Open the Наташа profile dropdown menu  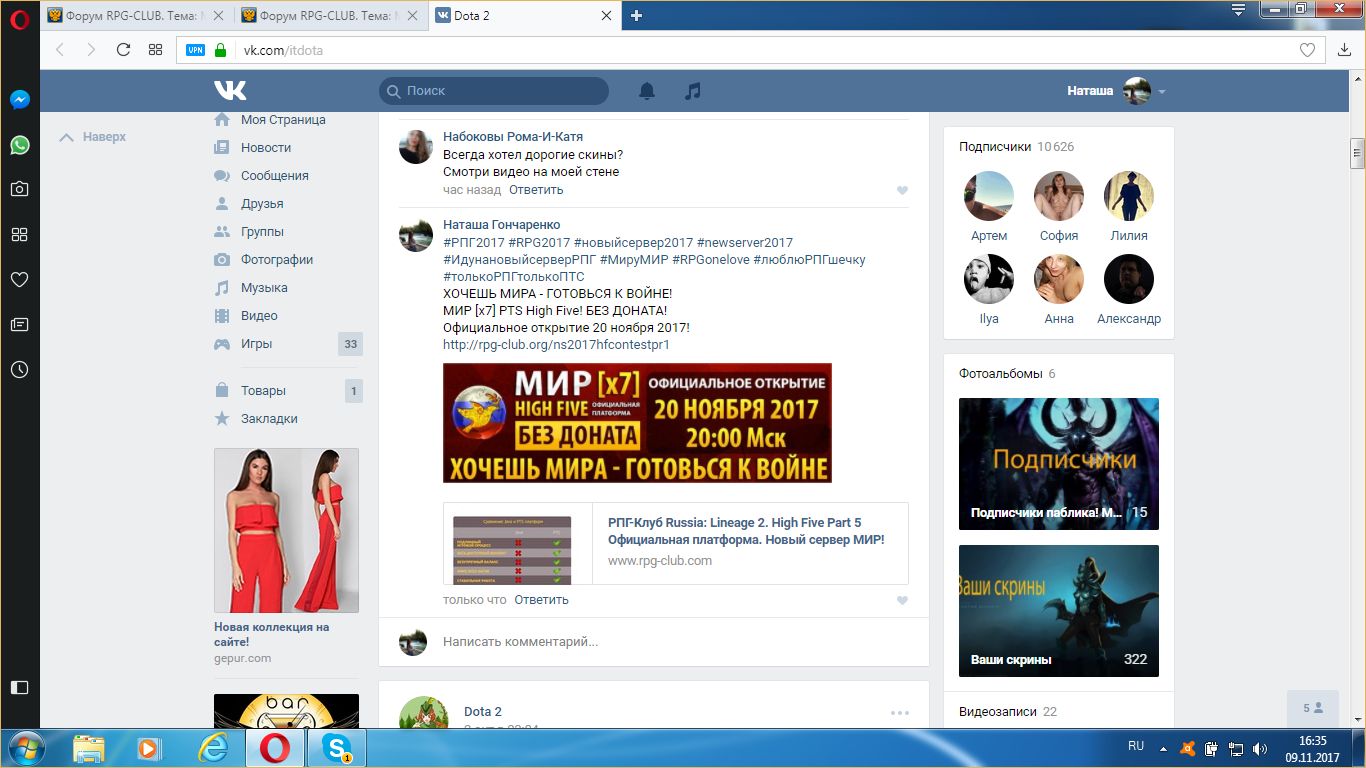[x=1161, y=91]
